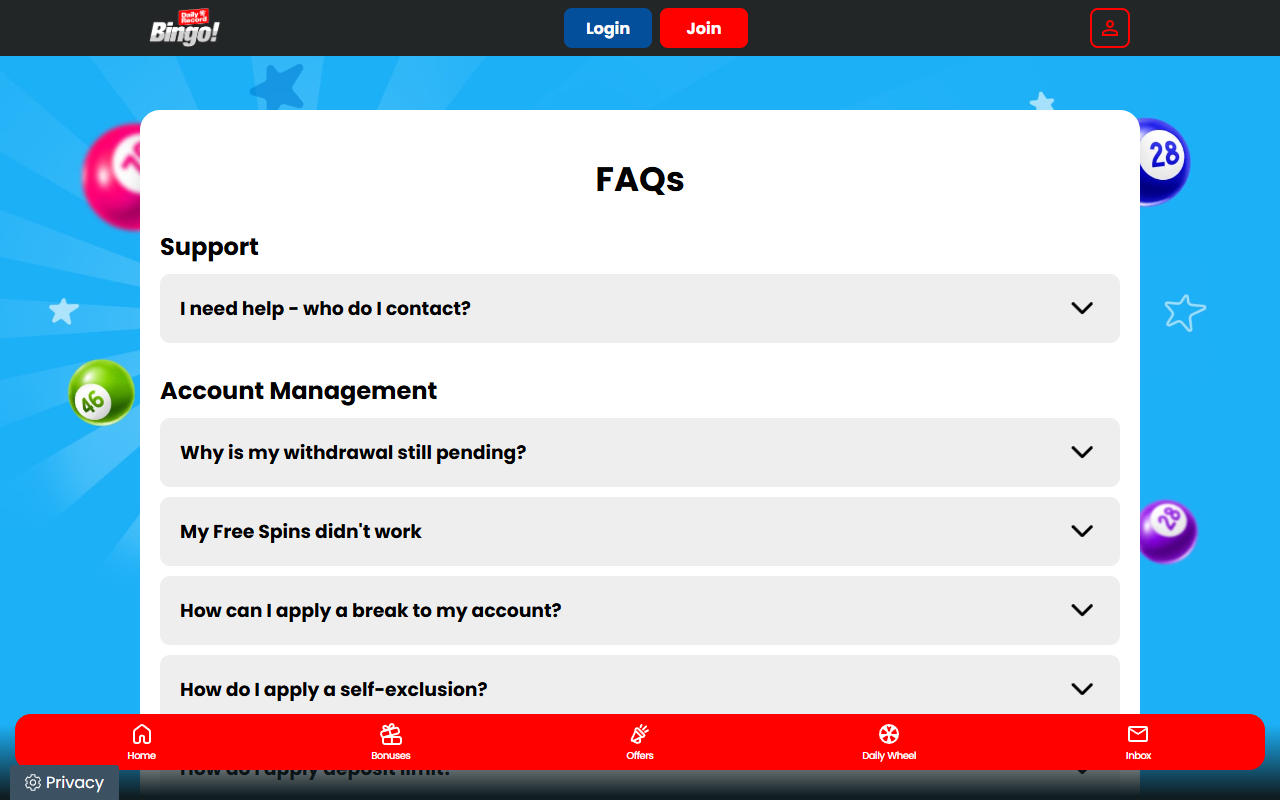The width and height of the screenshot is (1280, 800).
Task: Expand 'How do I apply a self-exclusion?' chevron
Action: pos(1082,689)
